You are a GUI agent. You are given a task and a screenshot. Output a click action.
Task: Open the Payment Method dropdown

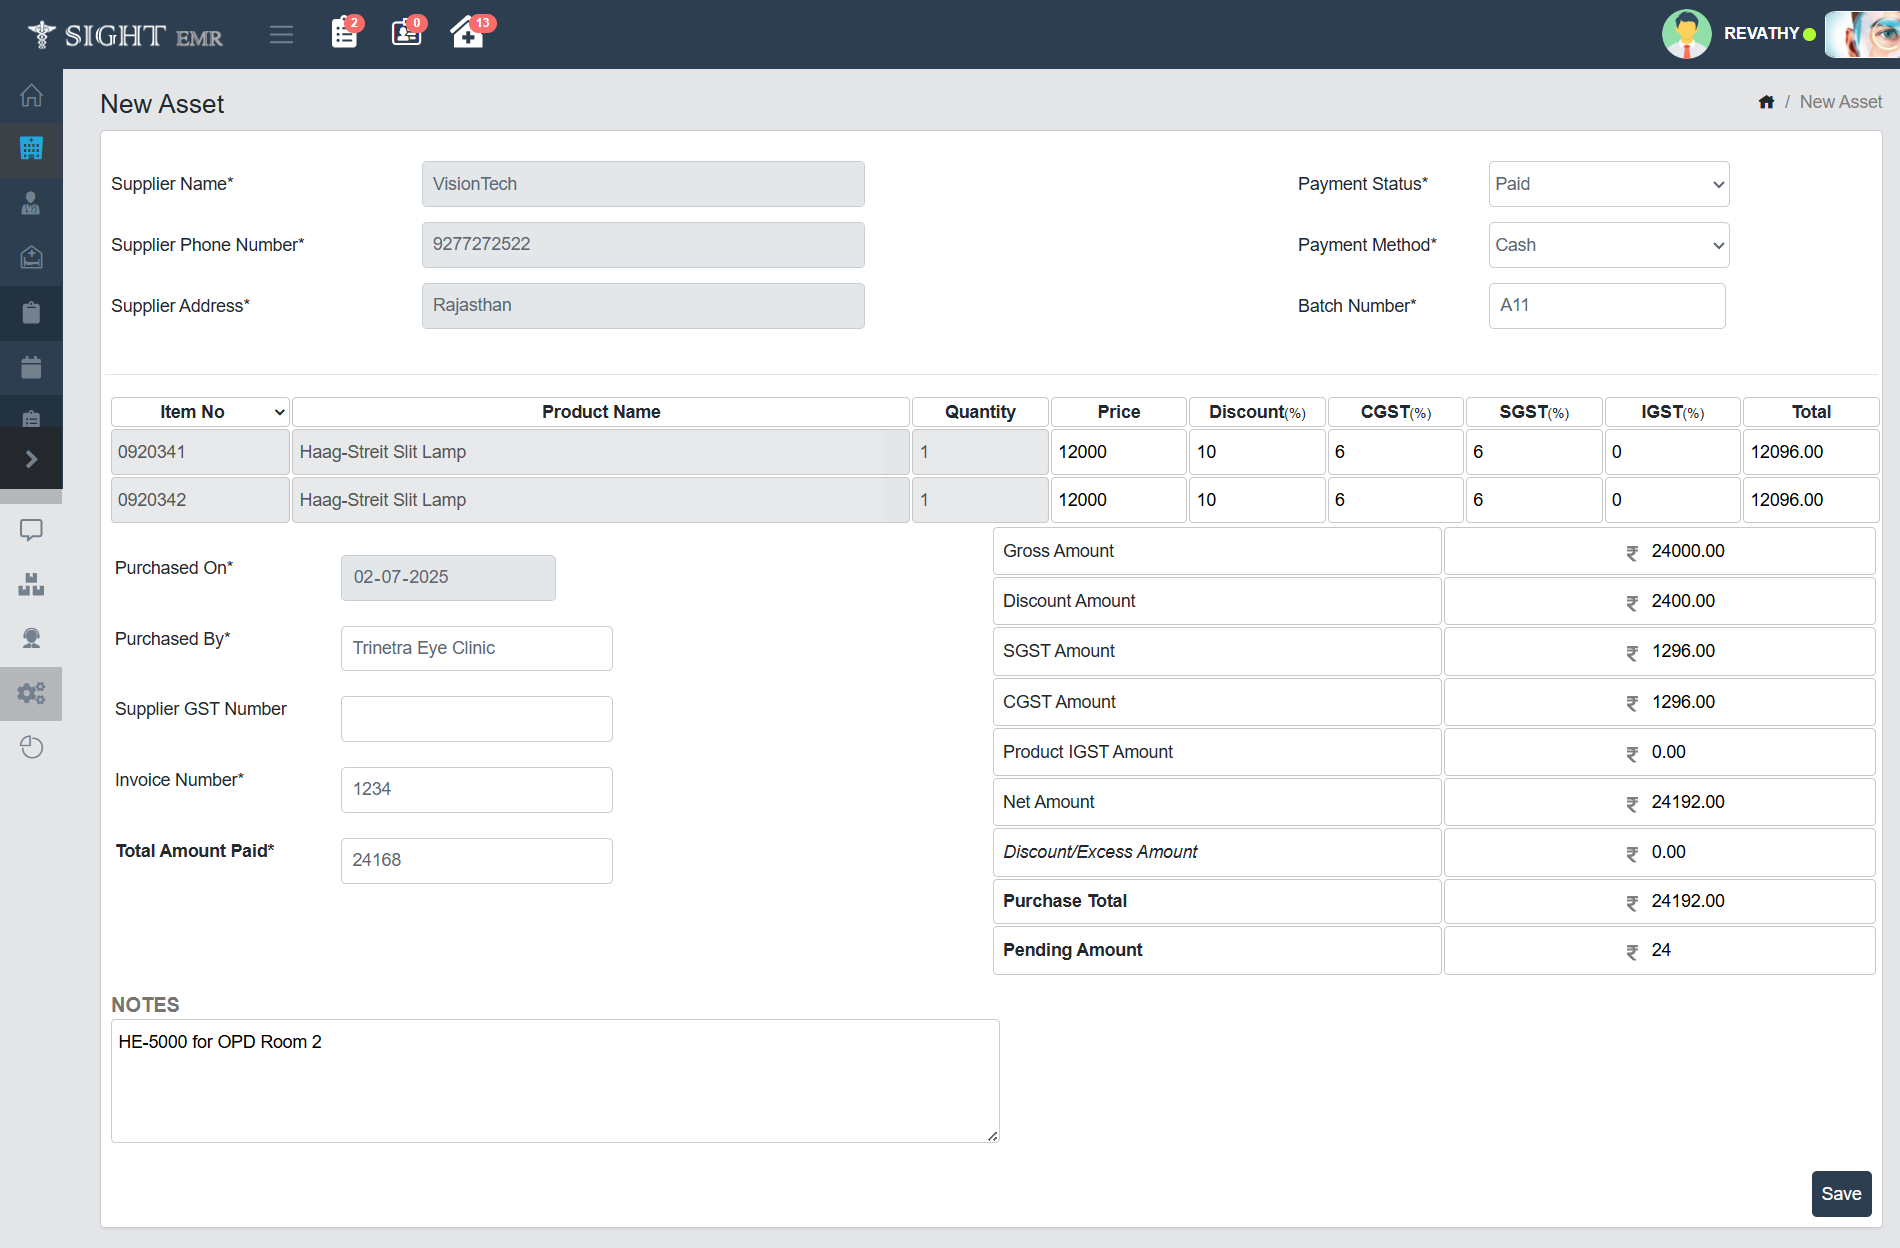(x=1608, y=245)
